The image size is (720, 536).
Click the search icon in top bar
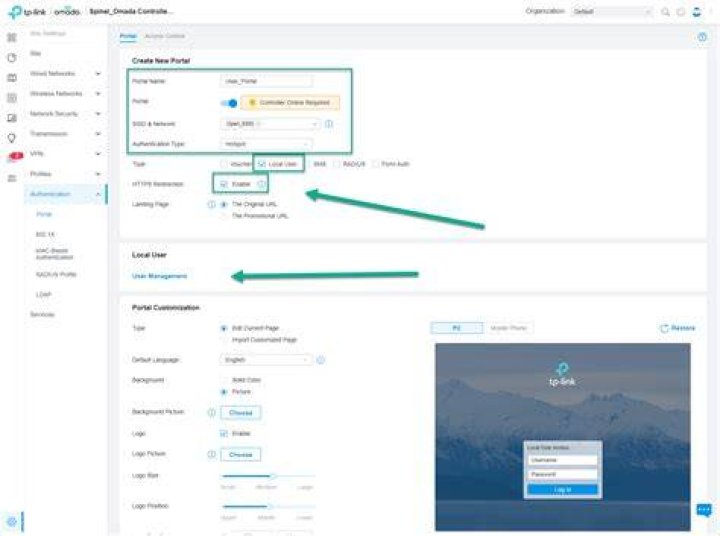(x=665, y=12)
